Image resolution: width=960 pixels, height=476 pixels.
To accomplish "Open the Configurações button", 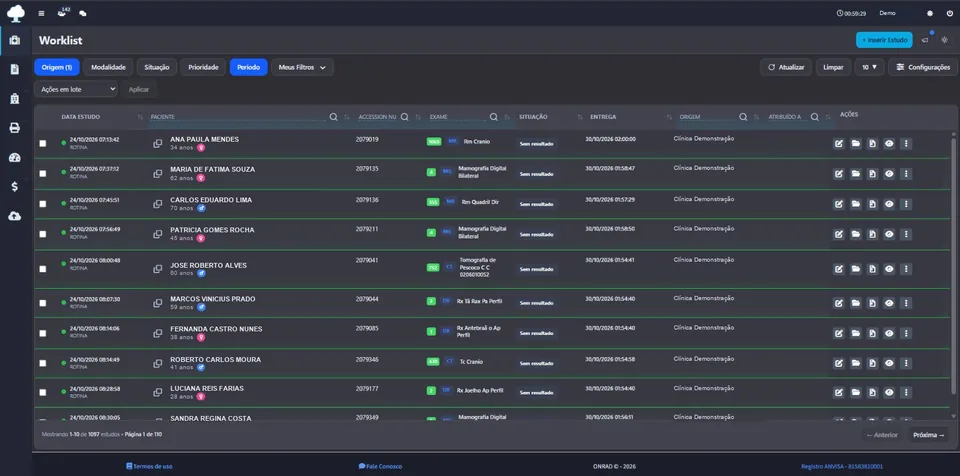I will click(x=923, y=67).
